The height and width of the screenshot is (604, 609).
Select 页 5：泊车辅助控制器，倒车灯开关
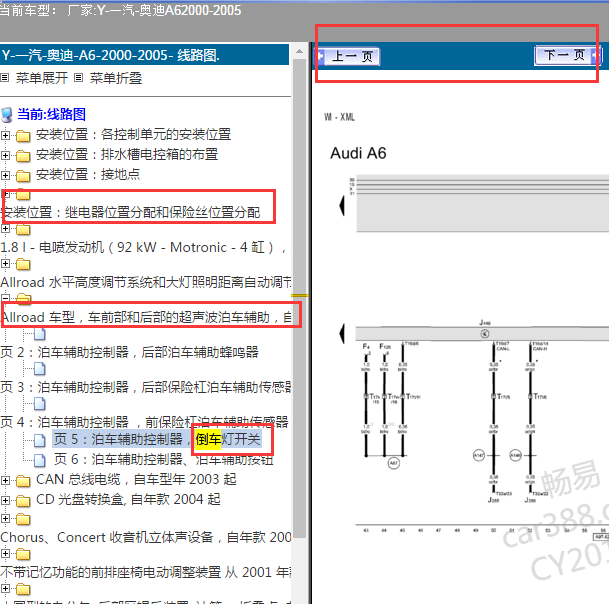click(157, 439)
